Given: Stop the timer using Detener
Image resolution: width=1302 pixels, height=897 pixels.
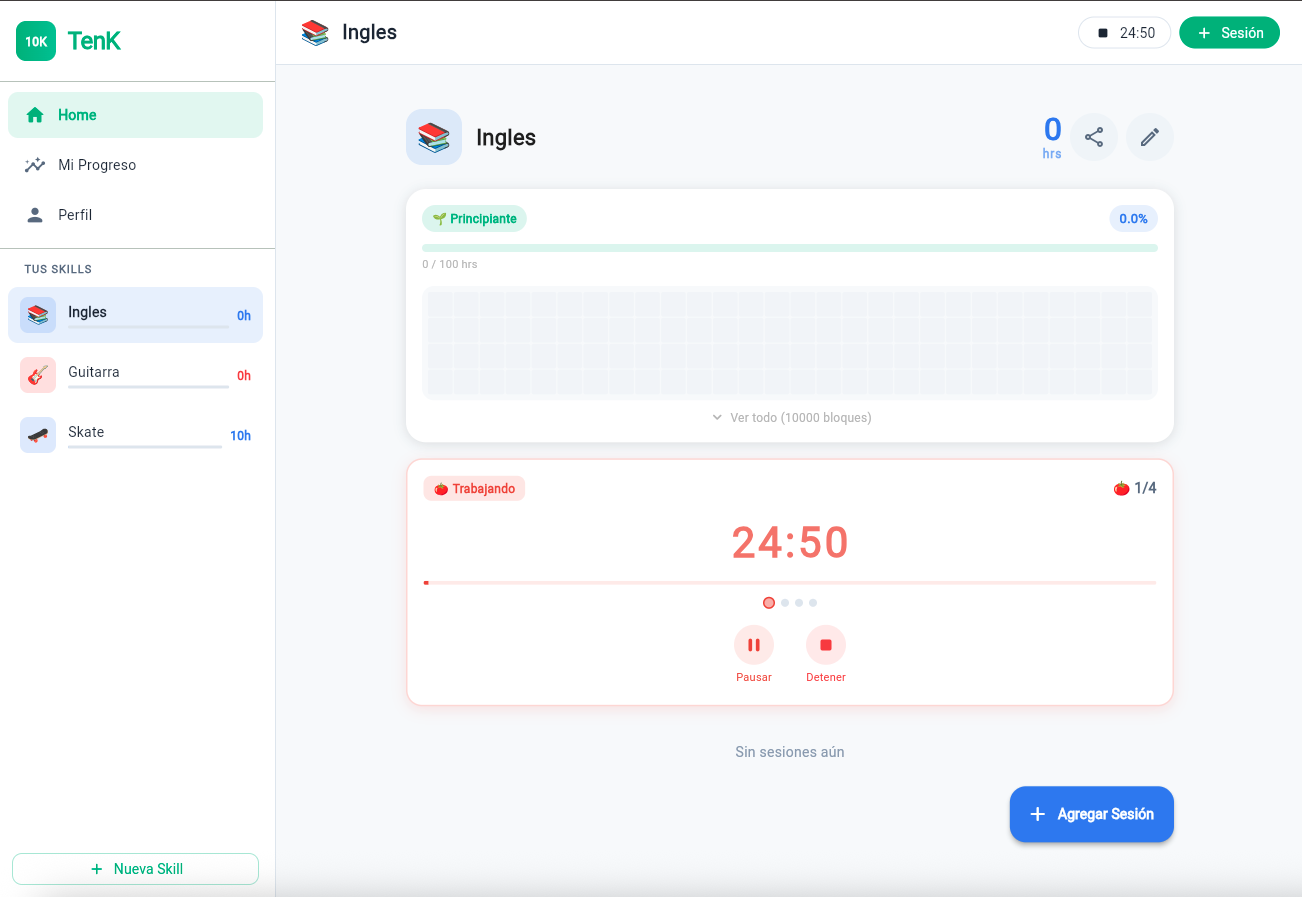Looking at the screenshot, I should 826,645.
